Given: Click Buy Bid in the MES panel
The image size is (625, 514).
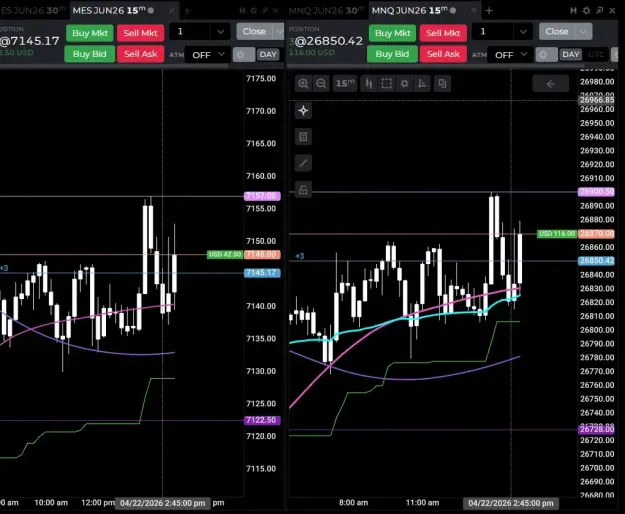Looking at the screenshot, I should coord(90,54).
